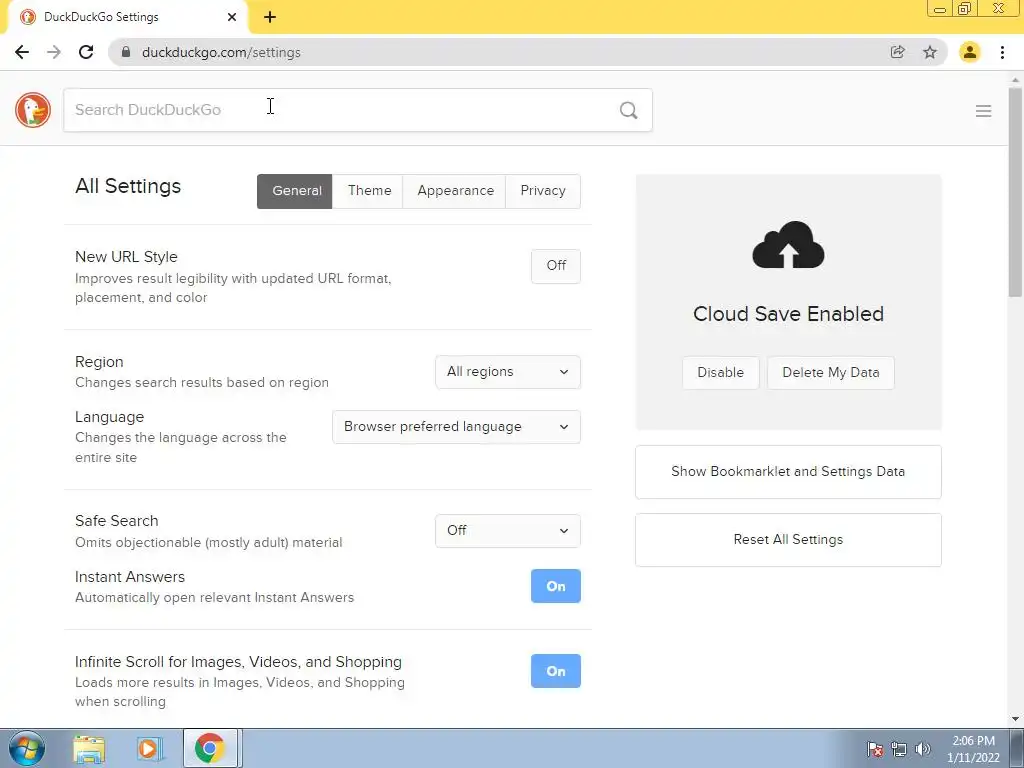Click the scrollbar down arrow
The image size is (1024, 768).
click(x=1016, y=719)
